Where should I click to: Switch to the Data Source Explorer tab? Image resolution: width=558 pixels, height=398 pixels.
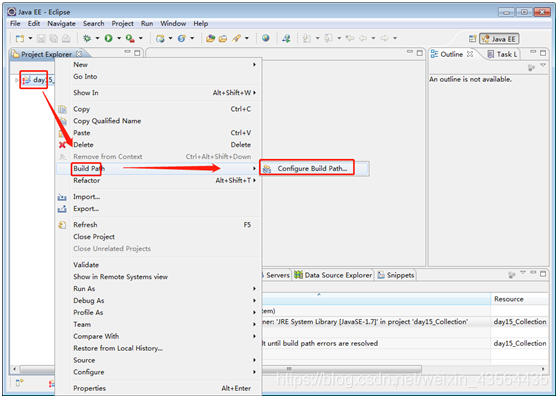pos(333,275)
